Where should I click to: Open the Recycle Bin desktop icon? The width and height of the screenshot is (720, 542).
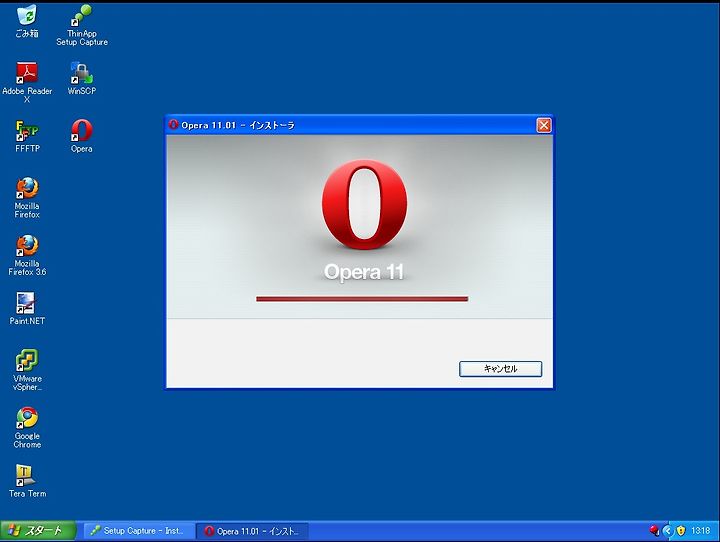tap(27, 21)
